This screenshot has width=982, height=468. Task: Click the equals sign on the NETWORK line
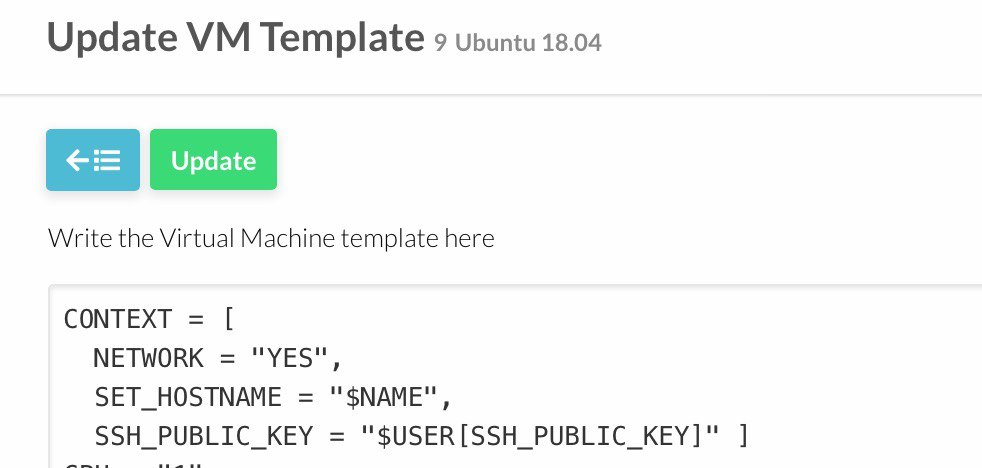tap(227, 359)
